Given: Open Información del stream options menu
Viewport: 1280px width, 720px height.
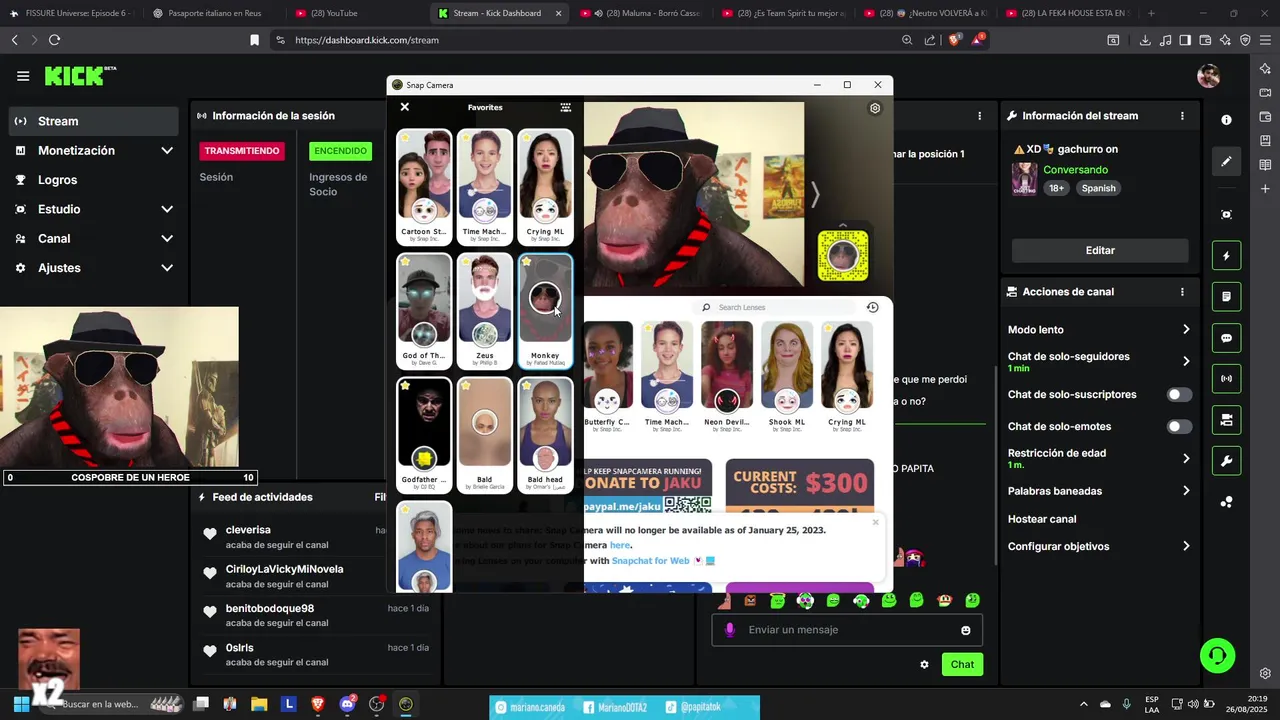Looking at the screenshot, I should pos(1182,116).
